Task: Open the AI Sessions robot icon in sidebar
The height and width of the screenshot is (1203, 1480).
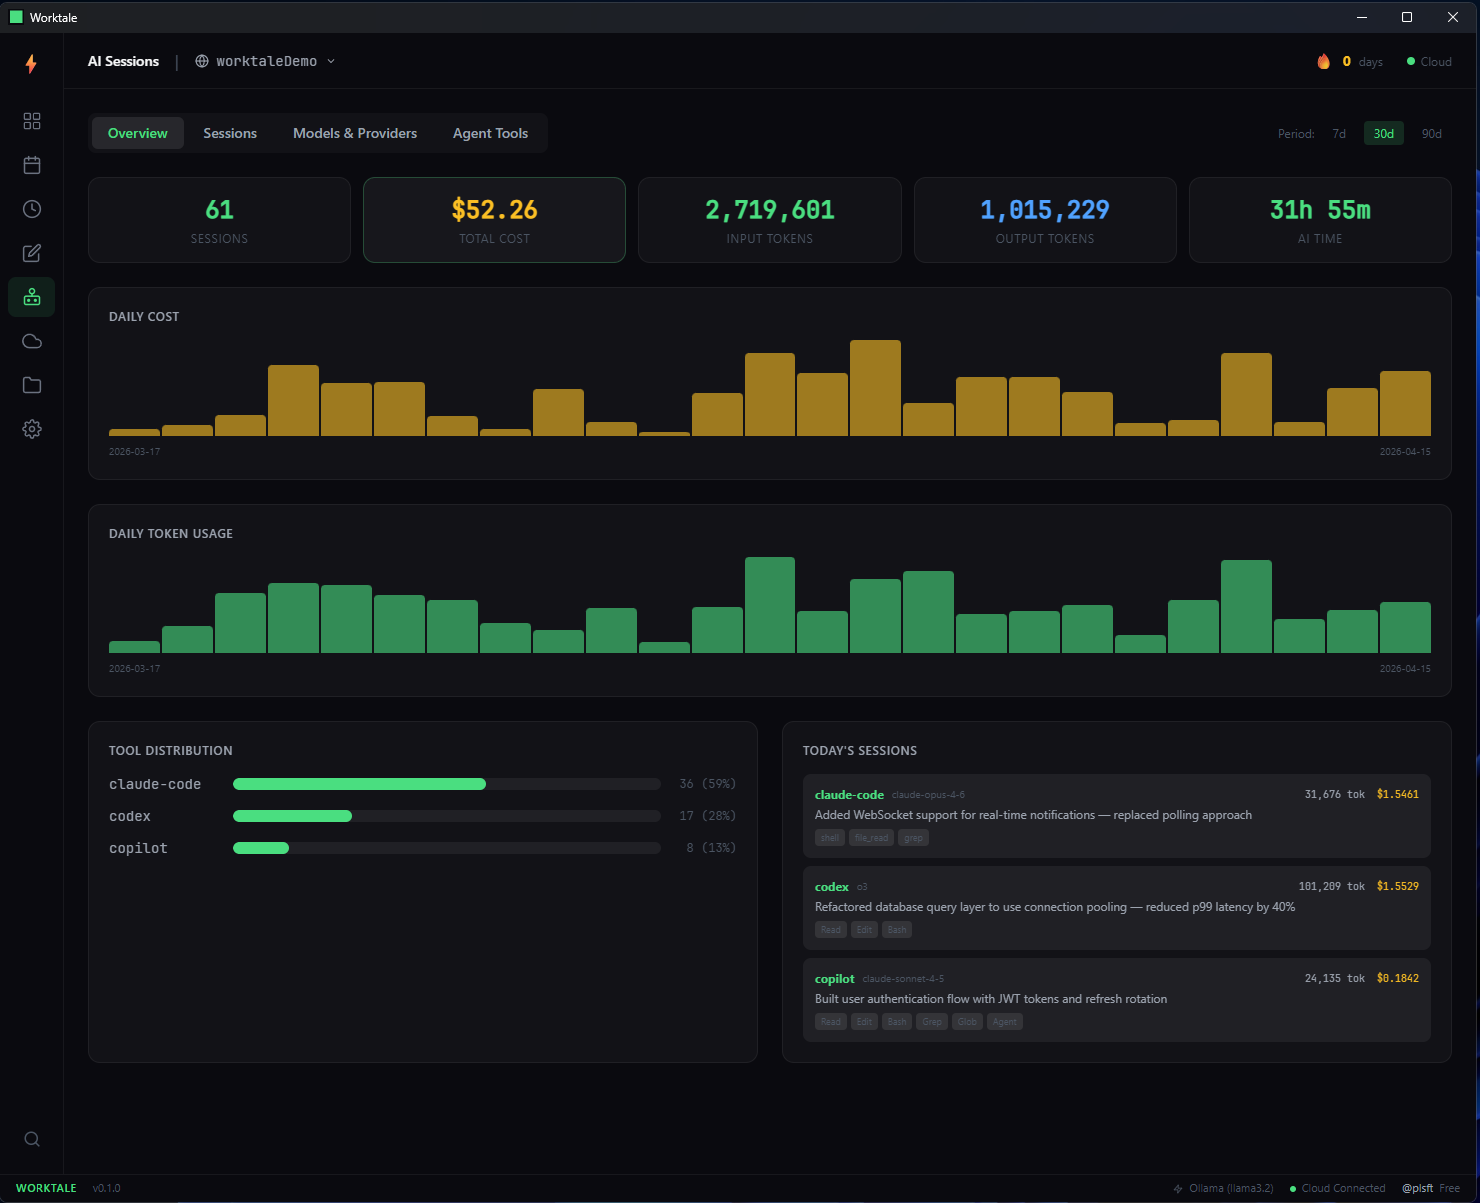Action: (31, 297)
